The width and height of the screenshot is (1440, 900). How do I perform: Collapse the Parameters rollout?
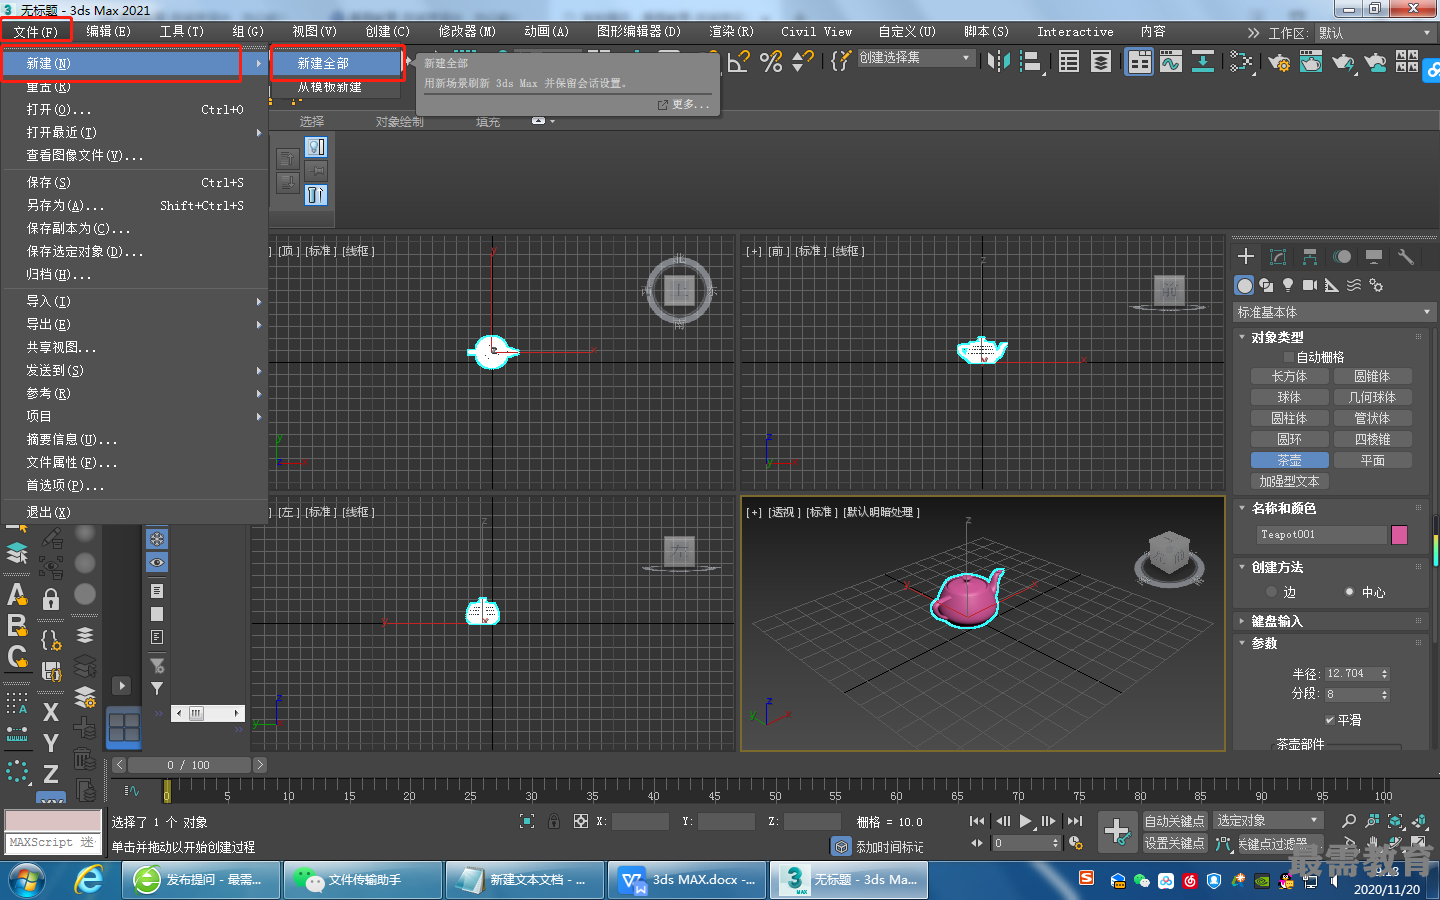click(1264, 643)
